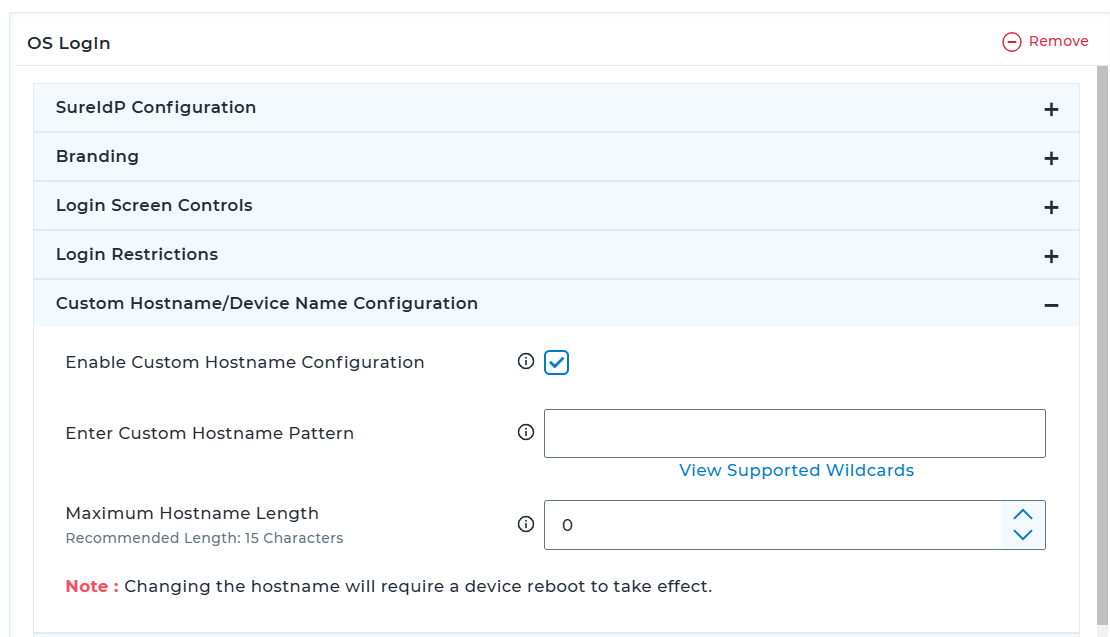Open the View Supported Wildcards link
The image size is (1110, 637).
[796, 470]
